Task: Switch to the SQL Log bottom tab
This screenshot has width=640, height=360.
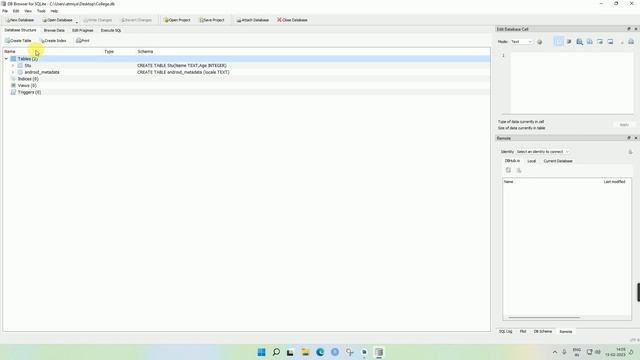Action: click(x=505, y=331)
